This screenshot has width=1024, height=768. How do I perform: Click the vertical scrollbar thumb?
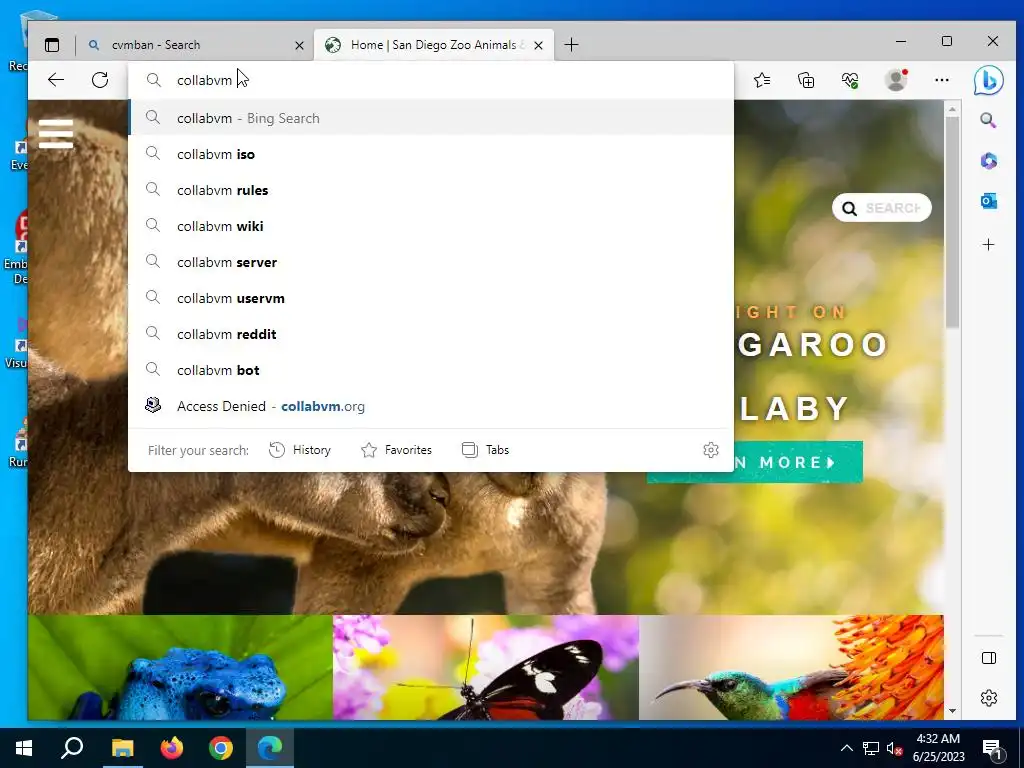(x=952, y=222)
